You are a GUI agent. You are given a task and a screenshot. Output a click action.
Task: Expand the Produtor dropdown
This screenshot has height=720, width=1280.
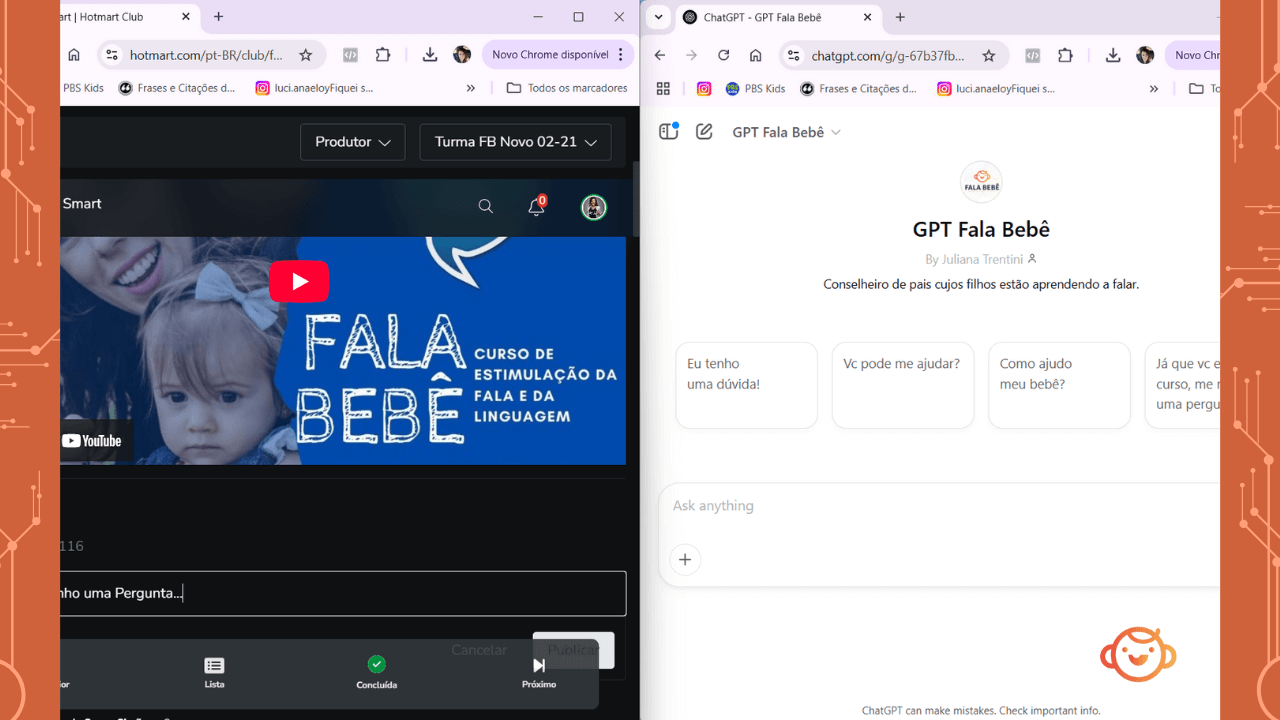pos(352,142)
